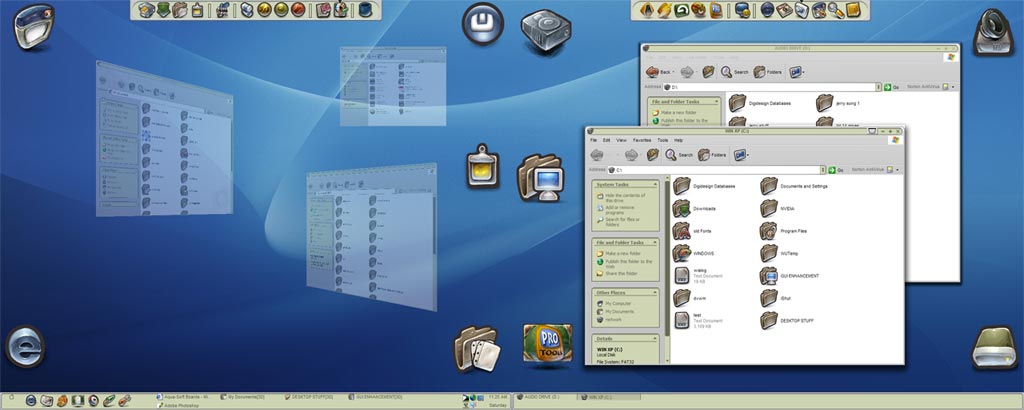This screenshot has width=1024, height=410.
Task: Click the Up folder icon in WIN XP (C:) toolbar
Action: click(x=652, y=155)
